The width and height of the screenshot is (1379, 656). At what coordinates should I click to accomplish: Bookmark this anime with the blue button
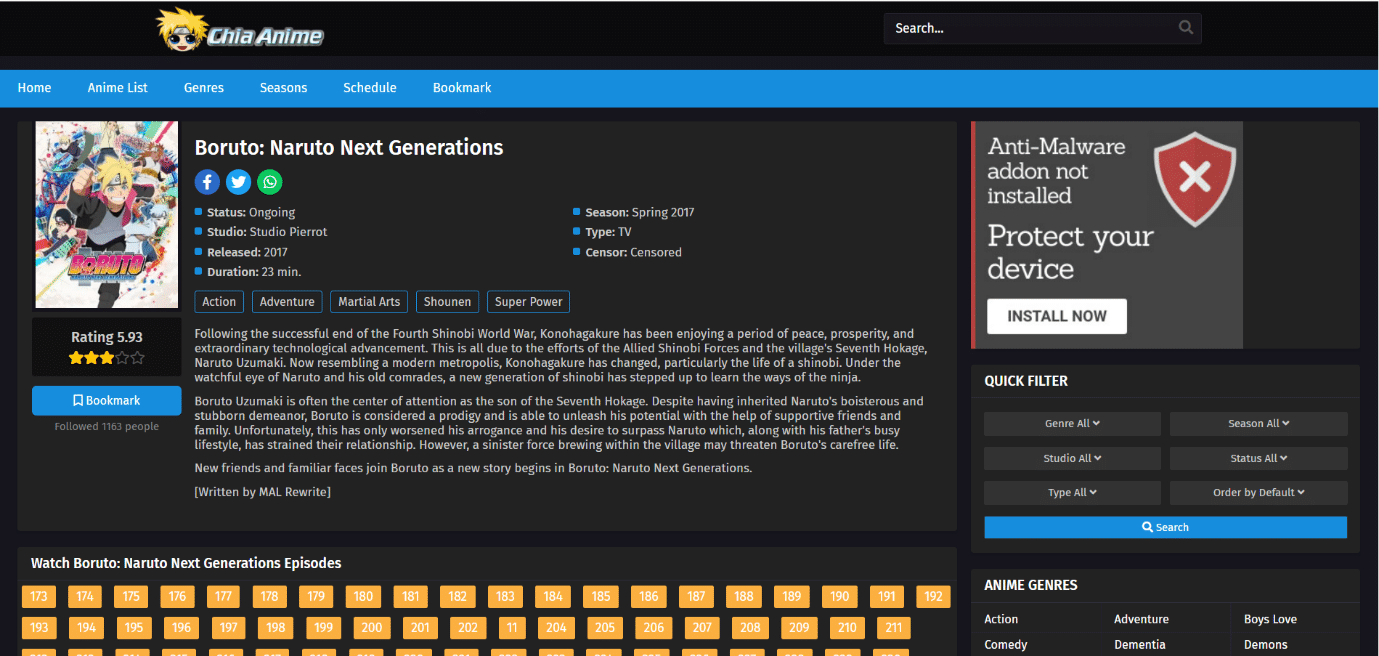(x=107, y=400)
